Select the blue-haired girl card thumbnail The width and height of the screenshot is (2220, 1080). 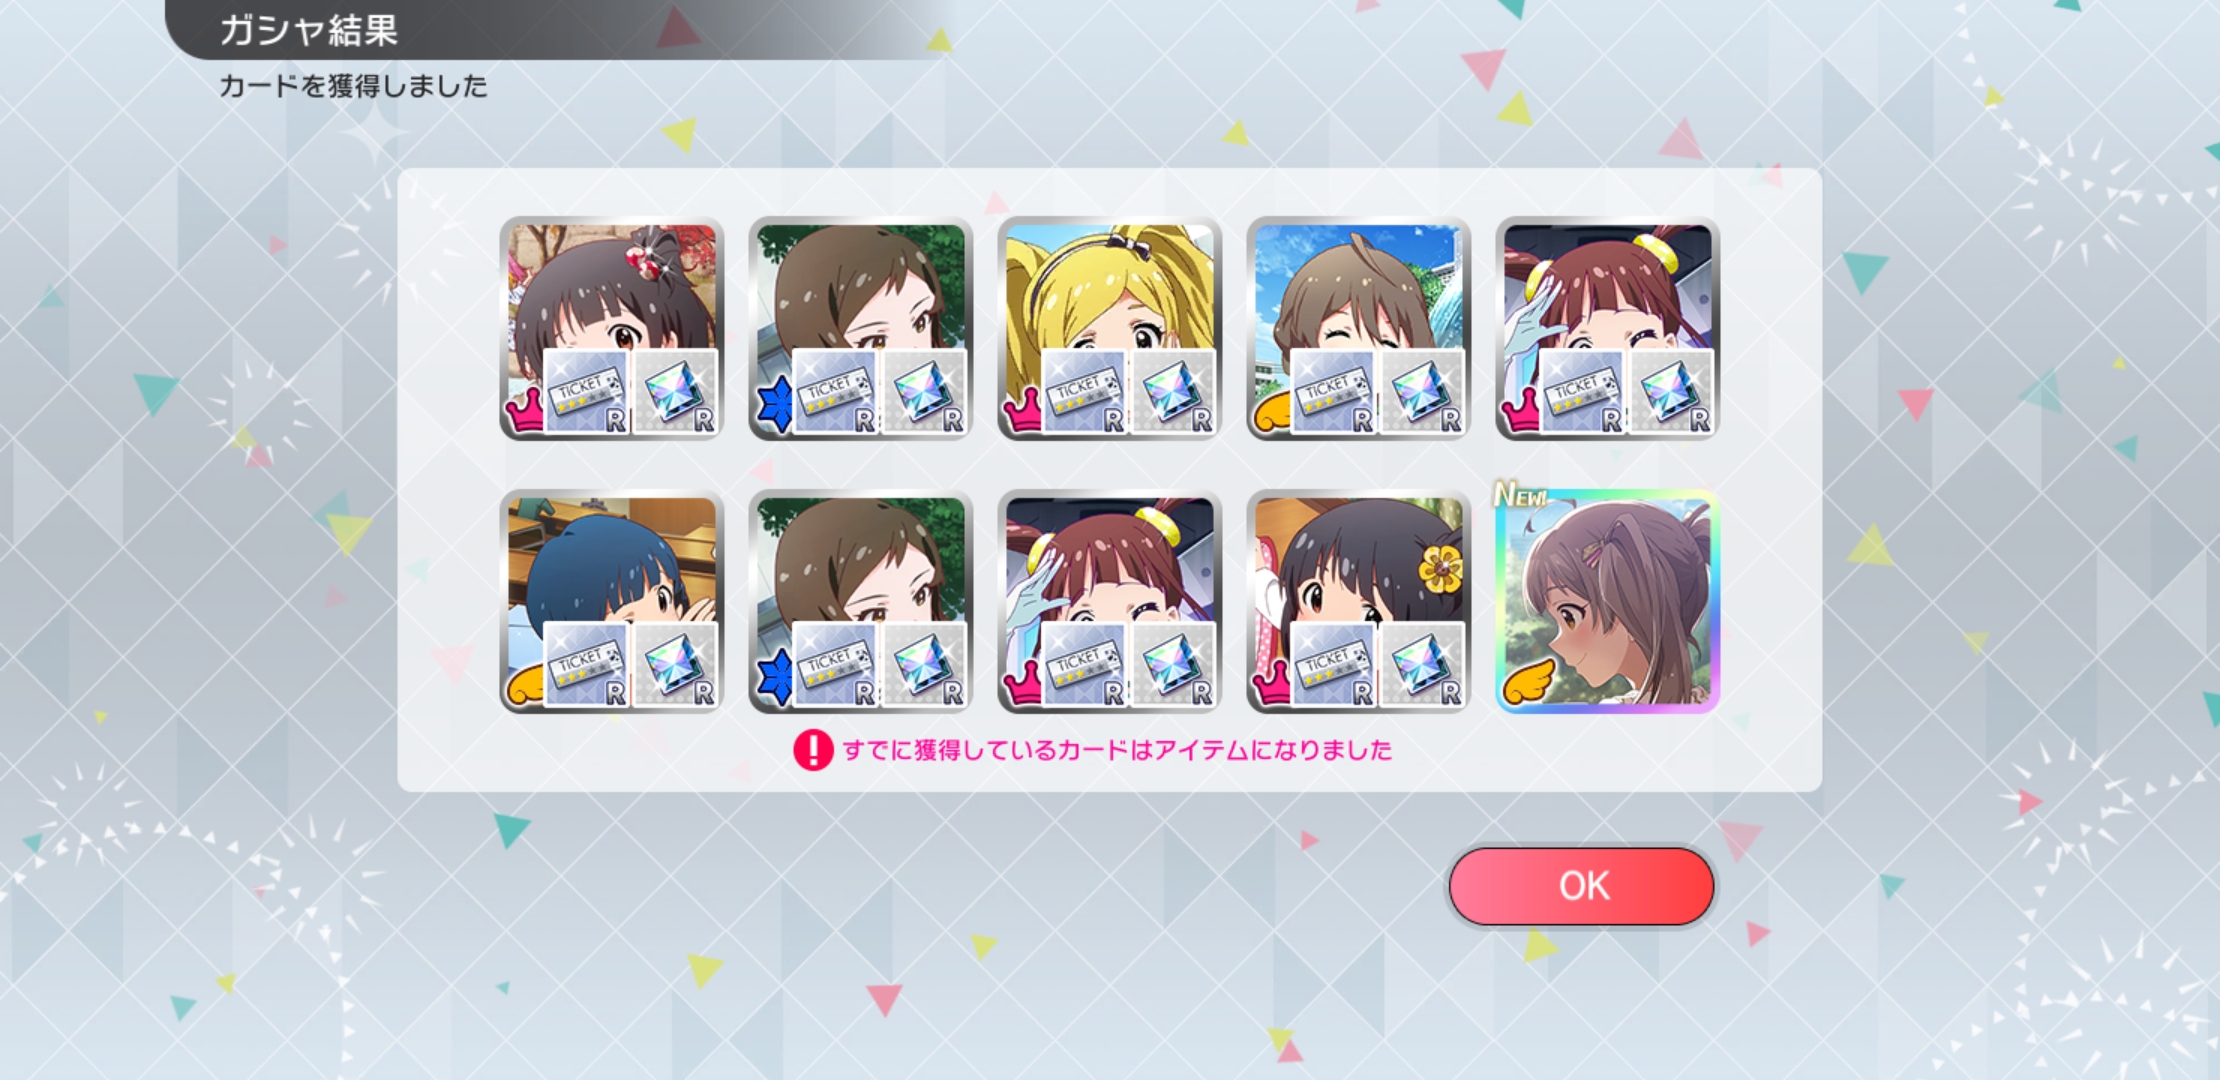coord(611,602)
